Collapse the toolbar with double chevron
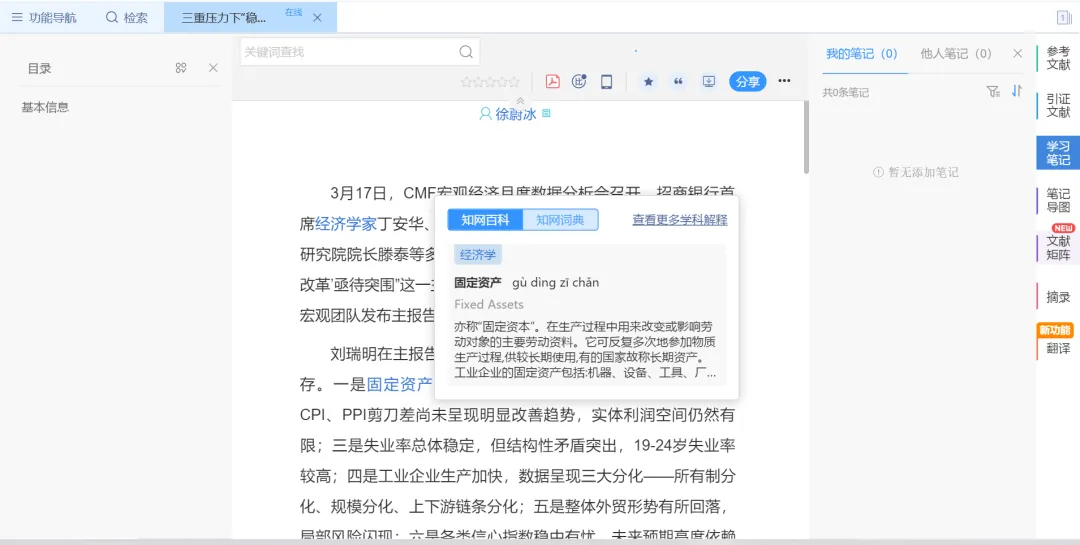 [520, 101]
